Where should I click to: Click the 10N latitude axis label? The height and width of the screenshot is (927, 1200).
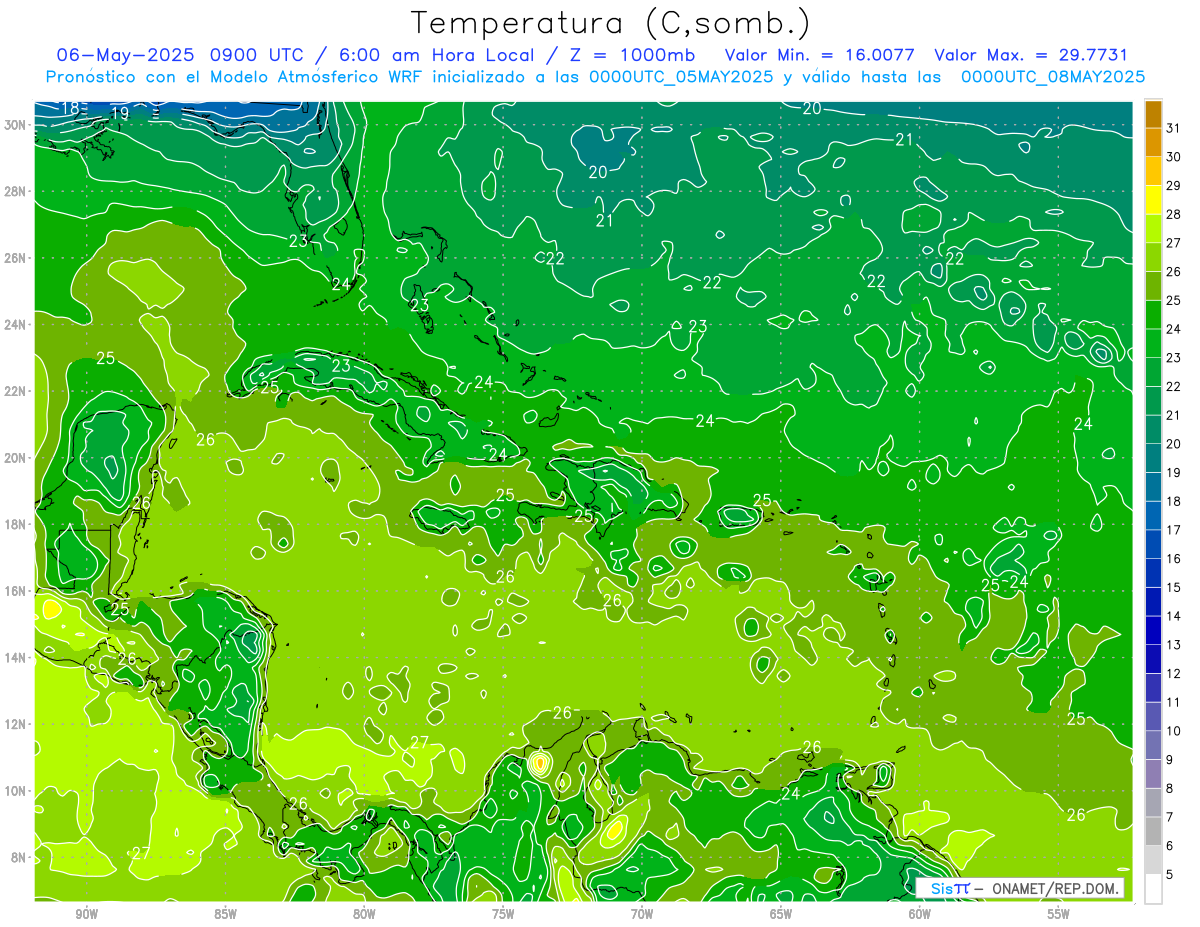click(x=17, y=791)
